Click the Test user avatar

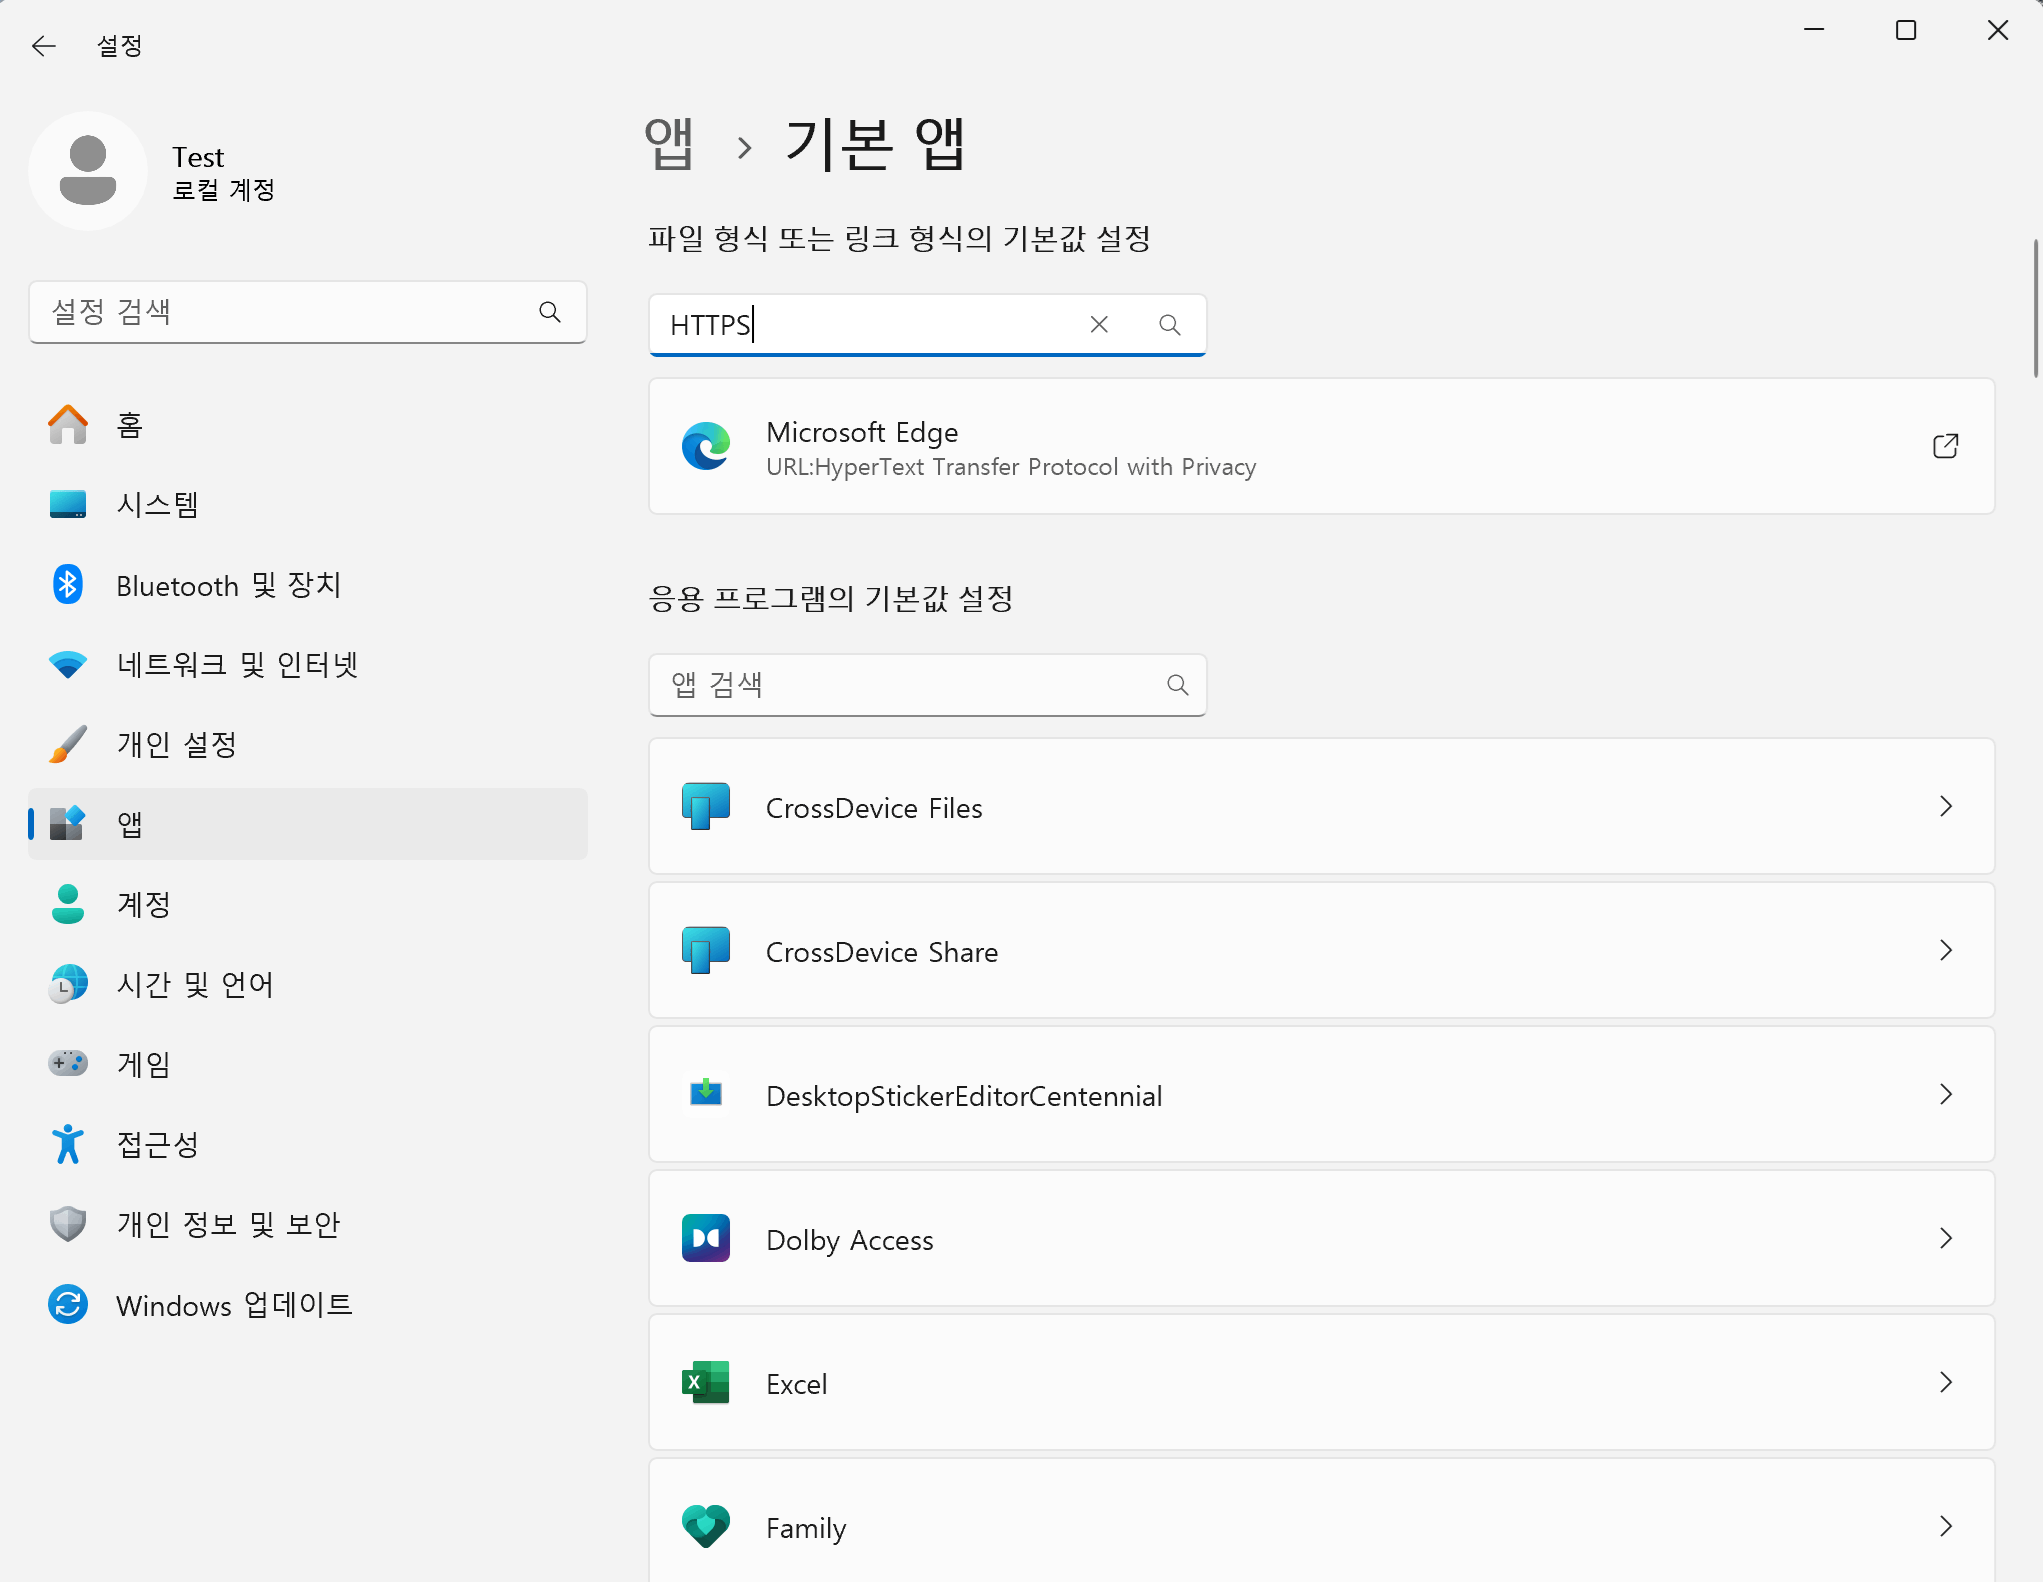tap(88, 171)
